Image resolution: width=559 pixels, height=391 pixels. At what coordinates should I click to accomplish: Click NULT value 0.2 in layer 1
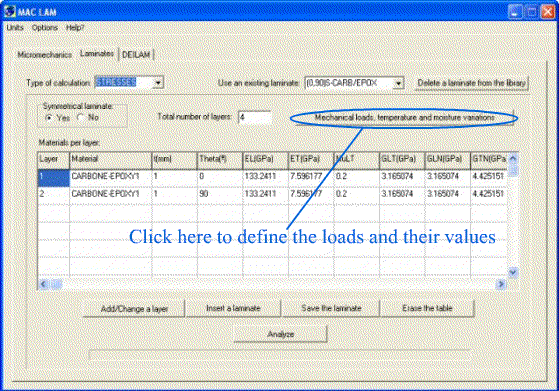pyautogui.click(x=357, y=178)
